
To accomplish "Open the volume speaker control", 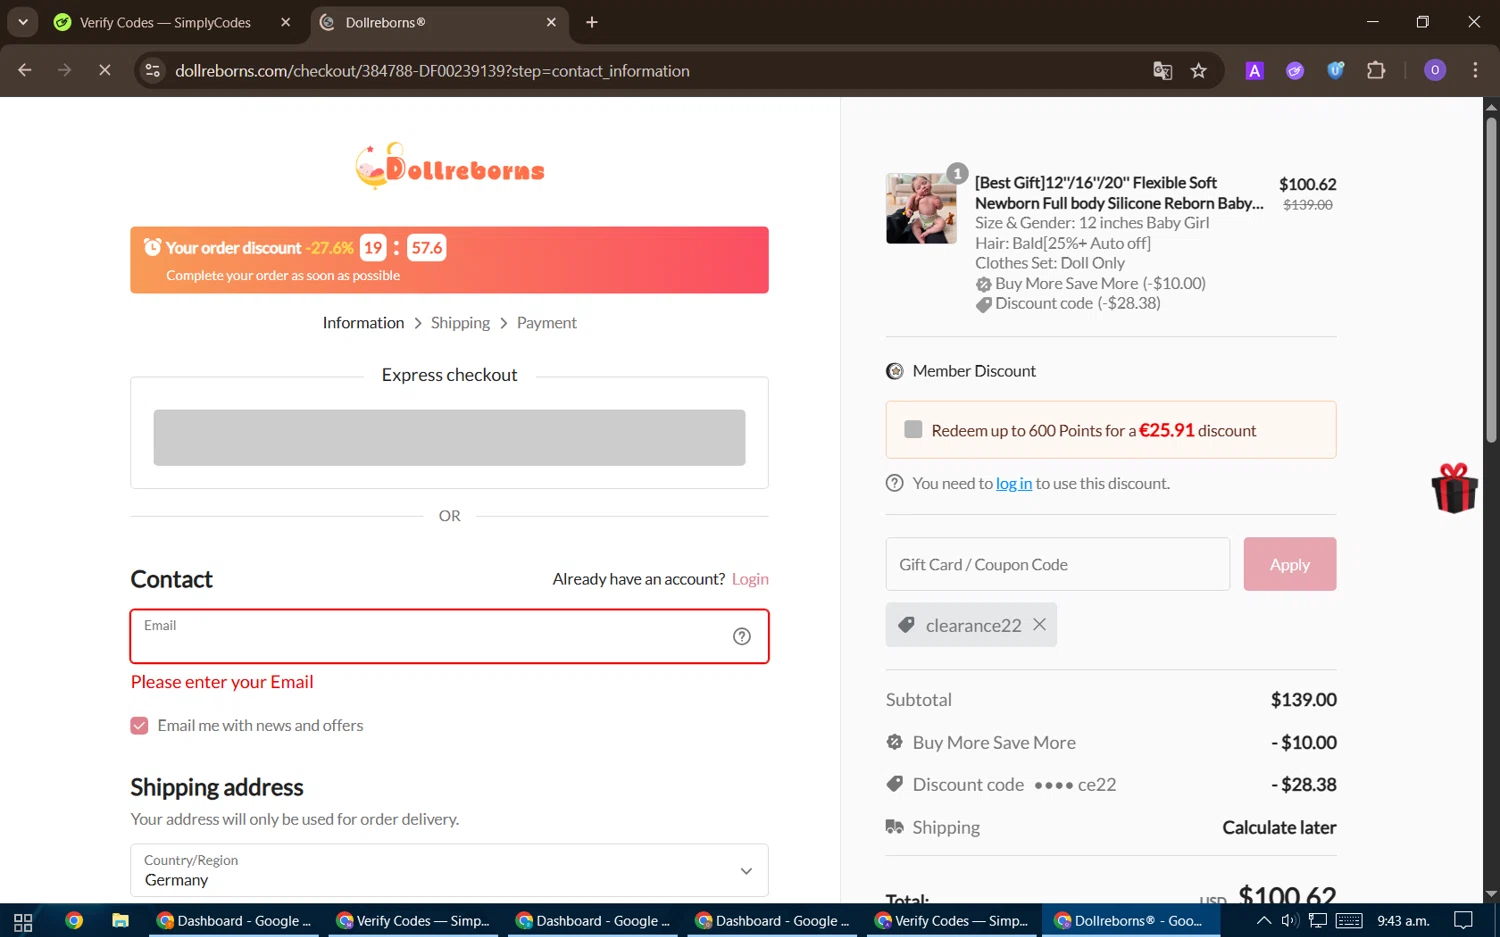I will tap(1290, 921).
